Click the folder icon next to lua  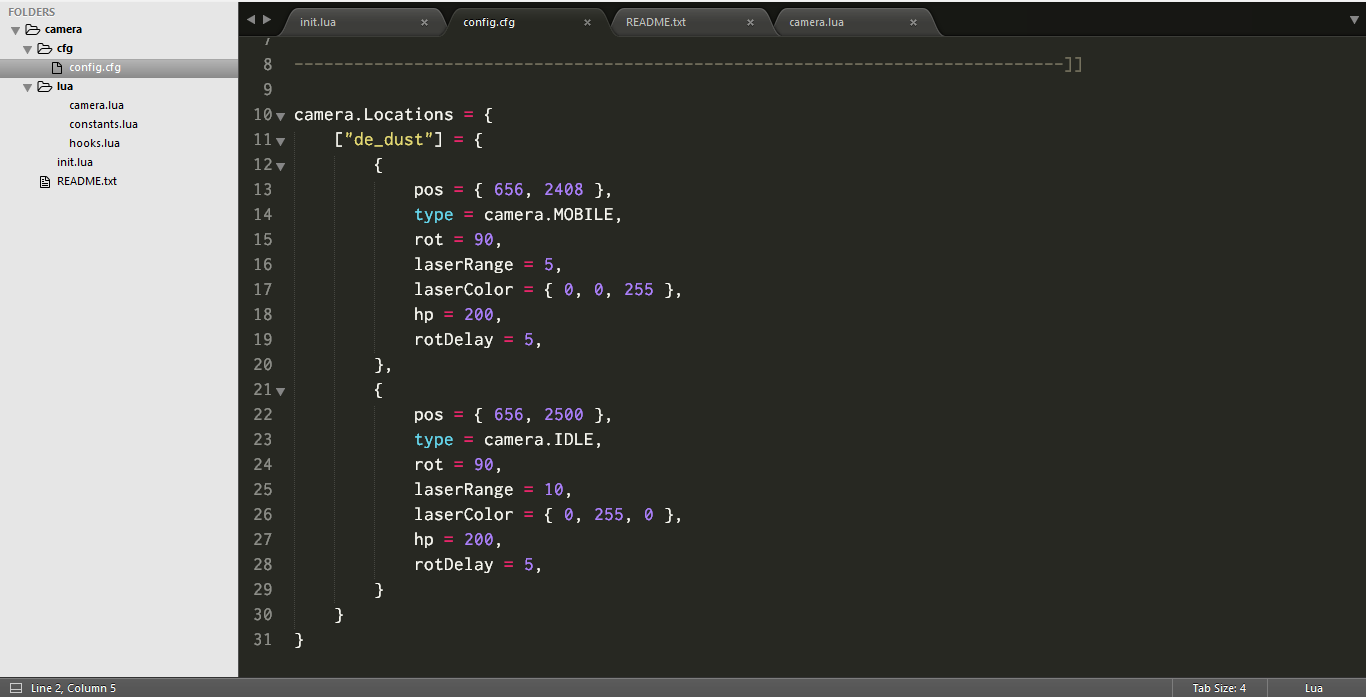44,86
